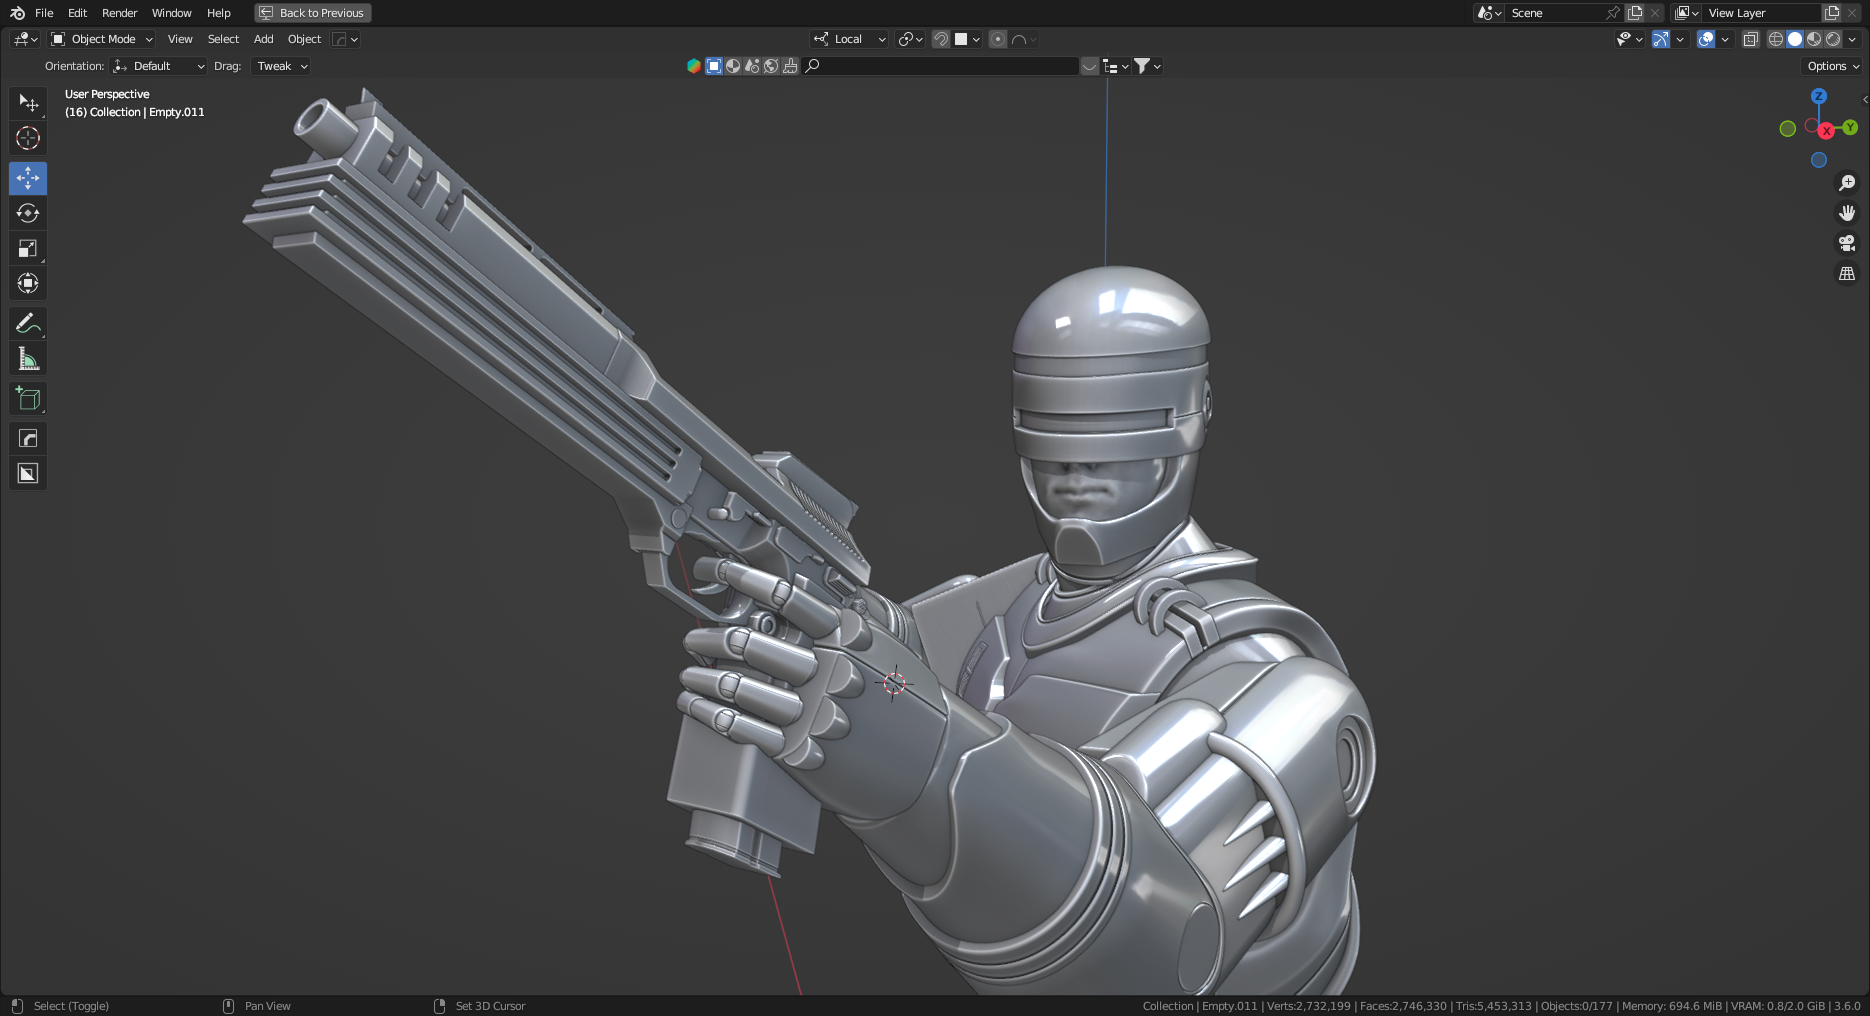Toggle viewport overlays button
The image size is (1870, 1016).
click(x=1706, y=39)
